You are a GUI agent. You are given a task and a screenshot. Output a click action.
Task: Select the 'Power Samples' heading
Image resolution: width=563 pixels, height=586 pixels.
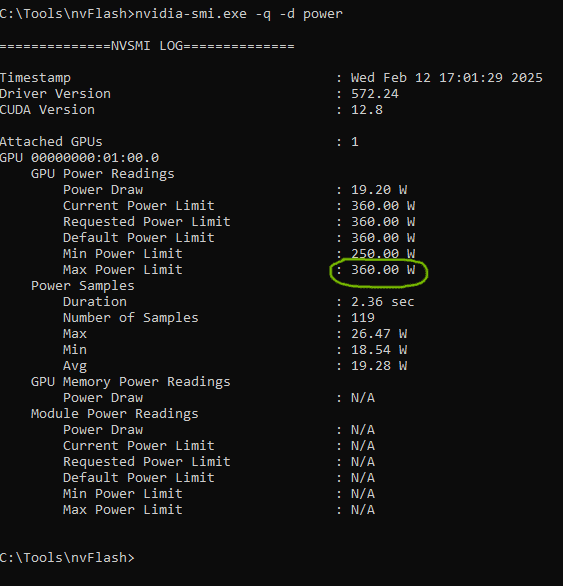pyautogui.click(x=83, y=286)
